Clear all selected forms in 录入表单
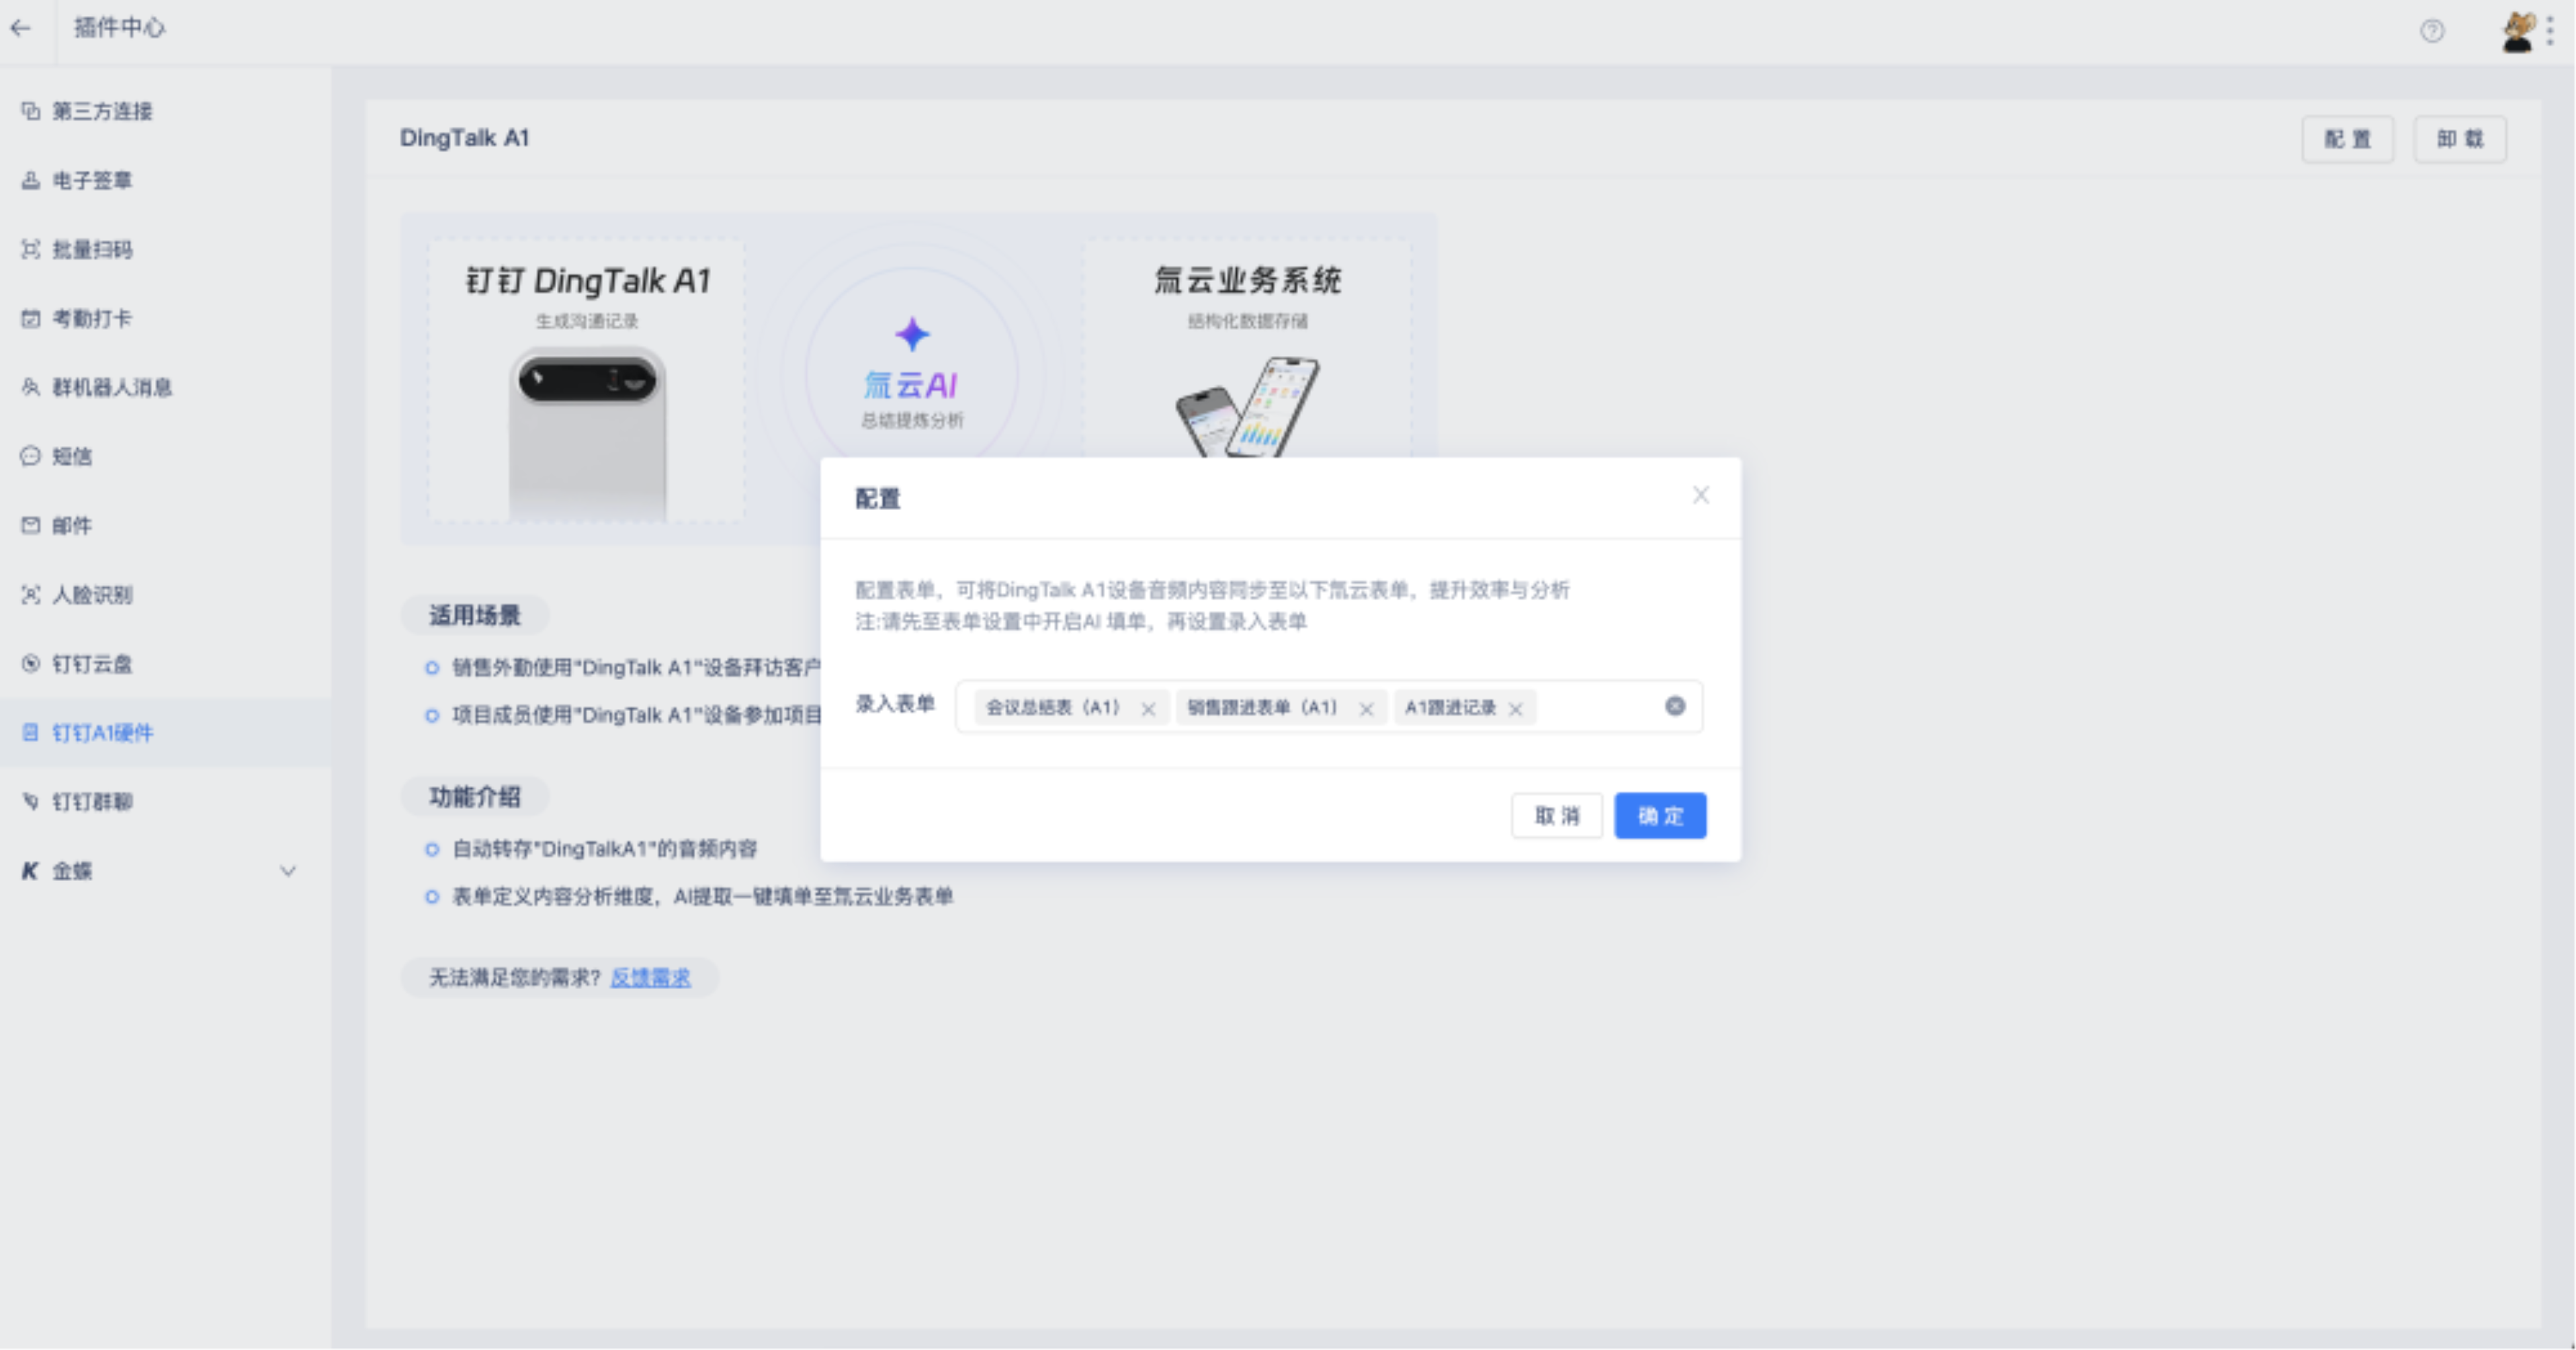 pos(1675,707)
